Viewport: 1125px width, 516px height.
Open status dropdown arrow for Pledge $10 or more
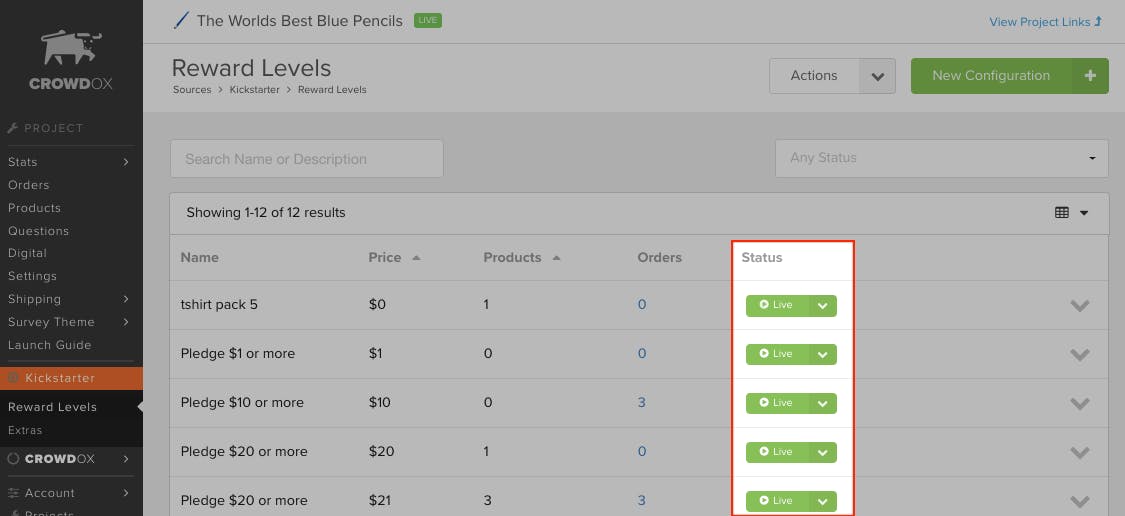pyautogui.click(x=823, y=403)
